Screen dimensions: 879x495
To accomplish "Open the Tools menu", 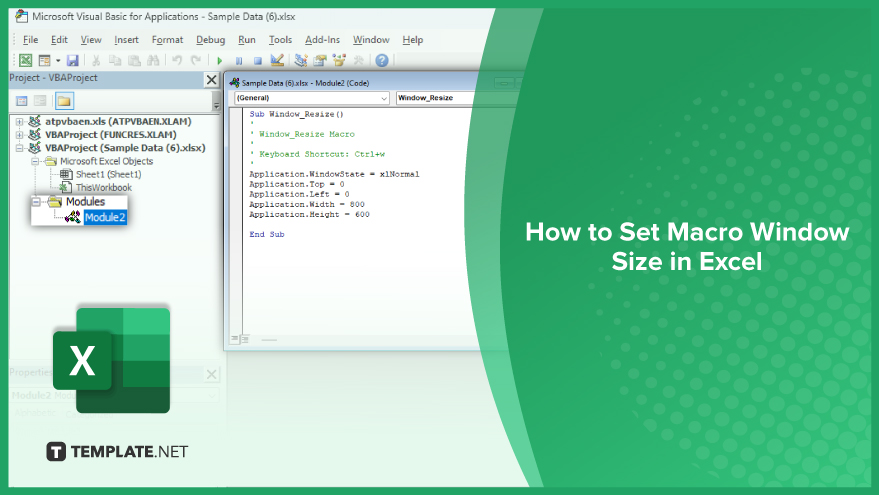I will pyautogui.click(x=280, y=40).
